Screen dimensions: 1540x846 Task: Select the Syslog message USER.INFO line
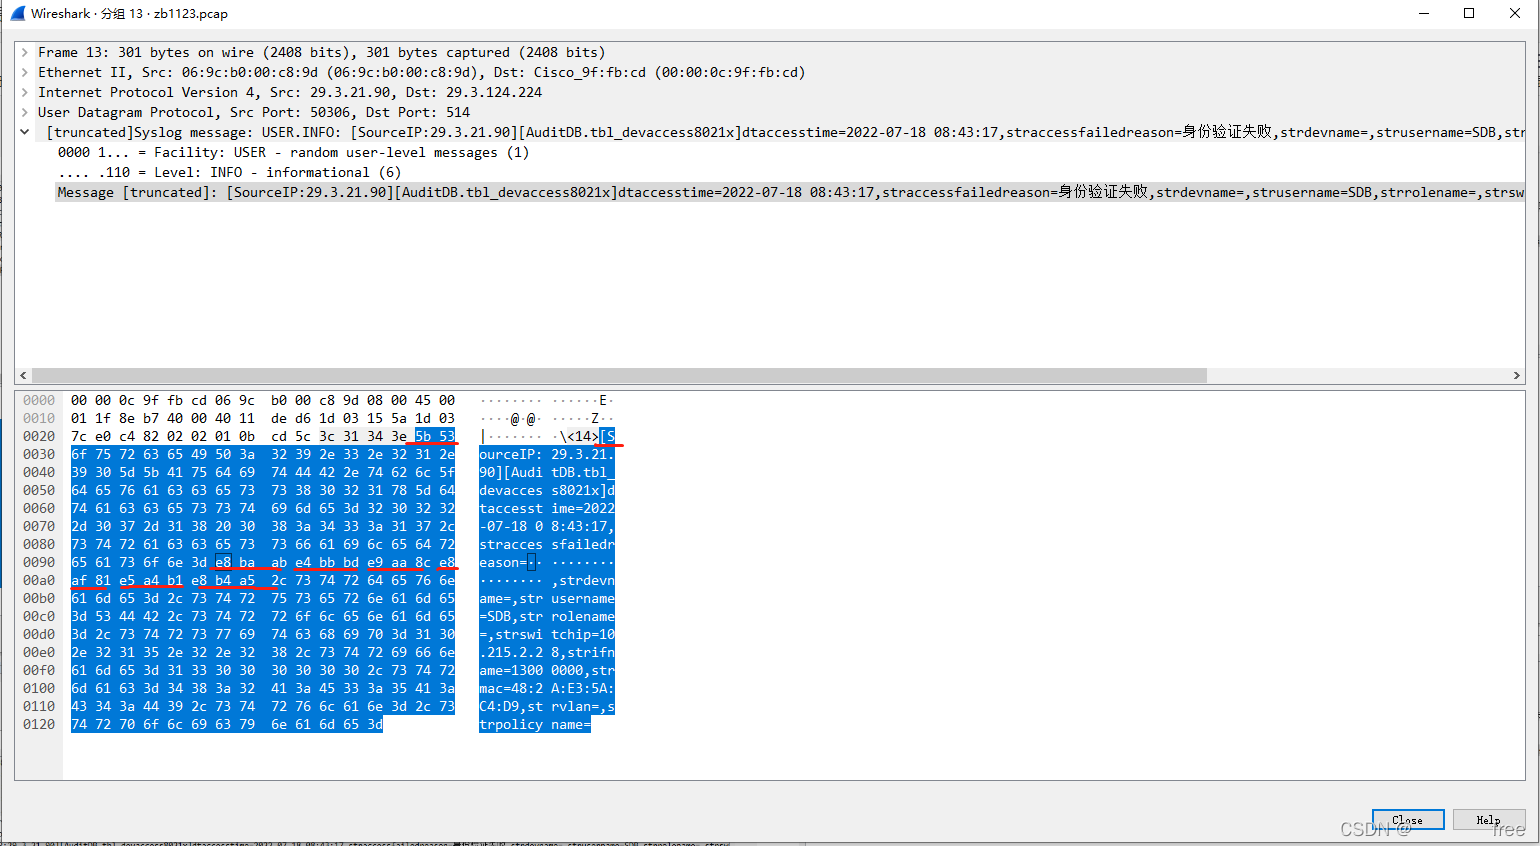click(x=785, y=132)
